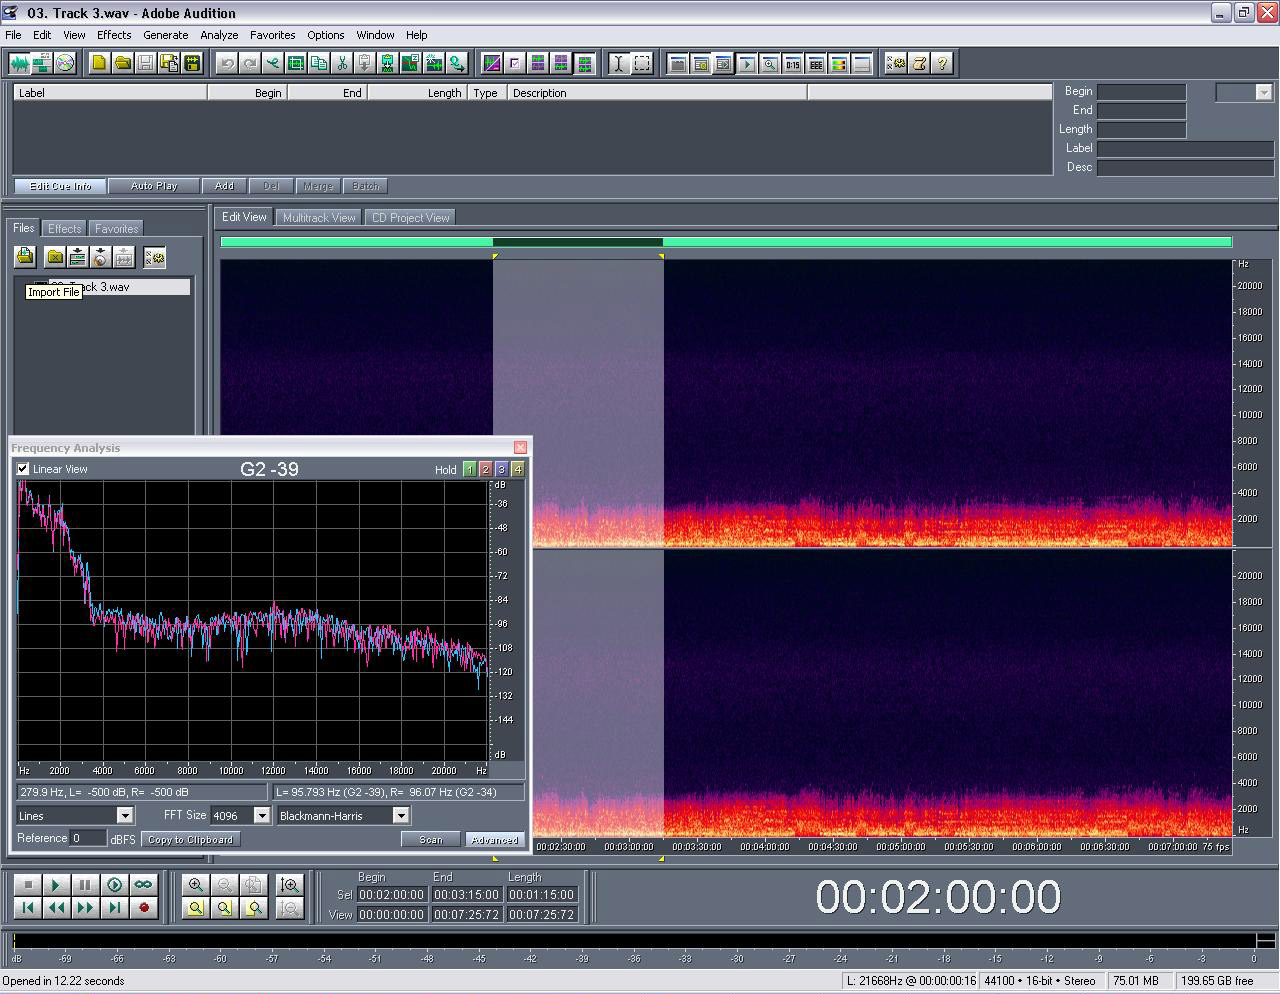The height and width of the screenshot is (994, 1280).
Task: Toggle the Auto Play button
Action: (154, 186)
